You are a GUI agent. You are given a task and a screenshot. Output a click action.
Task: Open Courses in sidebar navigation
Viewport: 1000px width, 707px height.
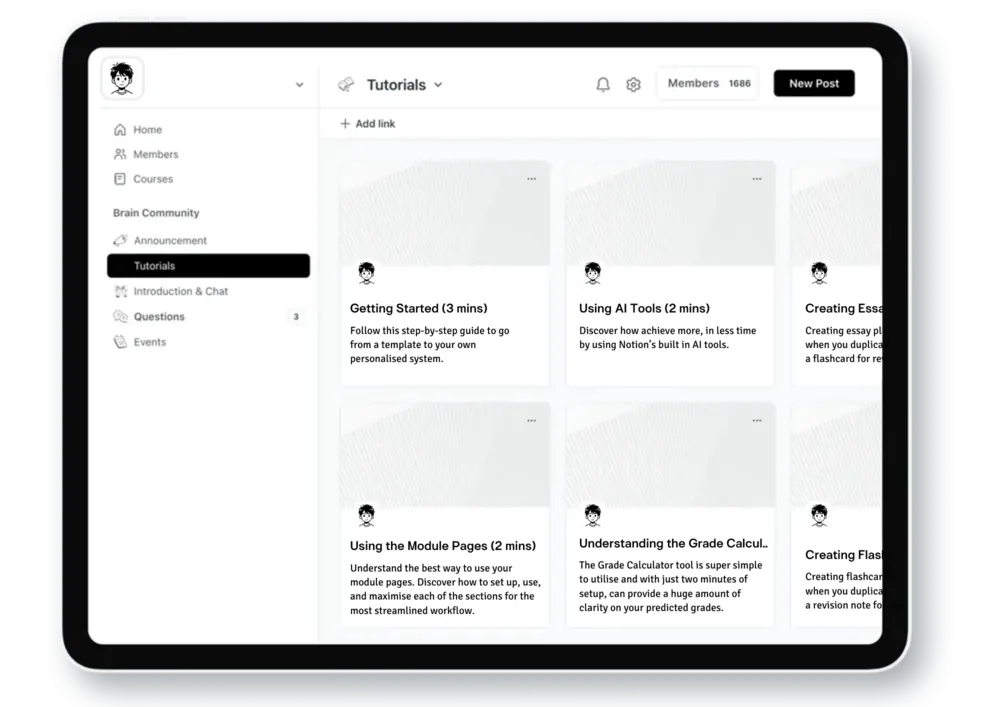(209, 179)
